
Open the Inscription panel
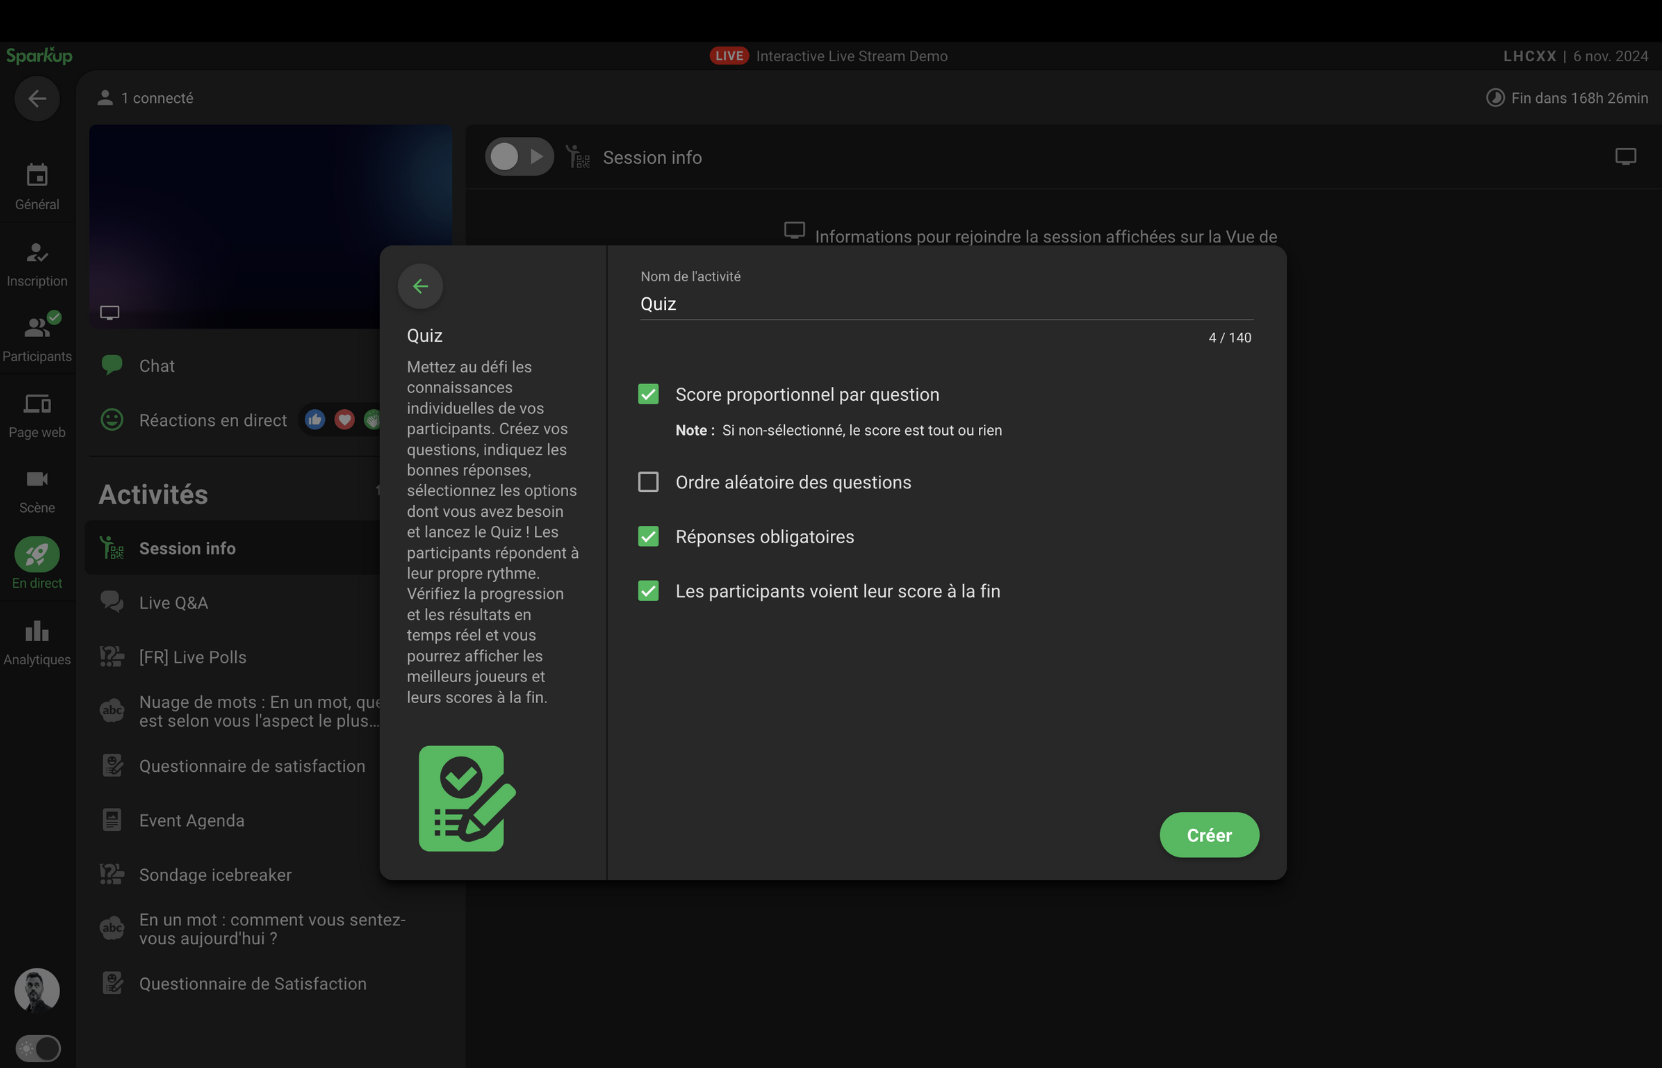(37, 262)
